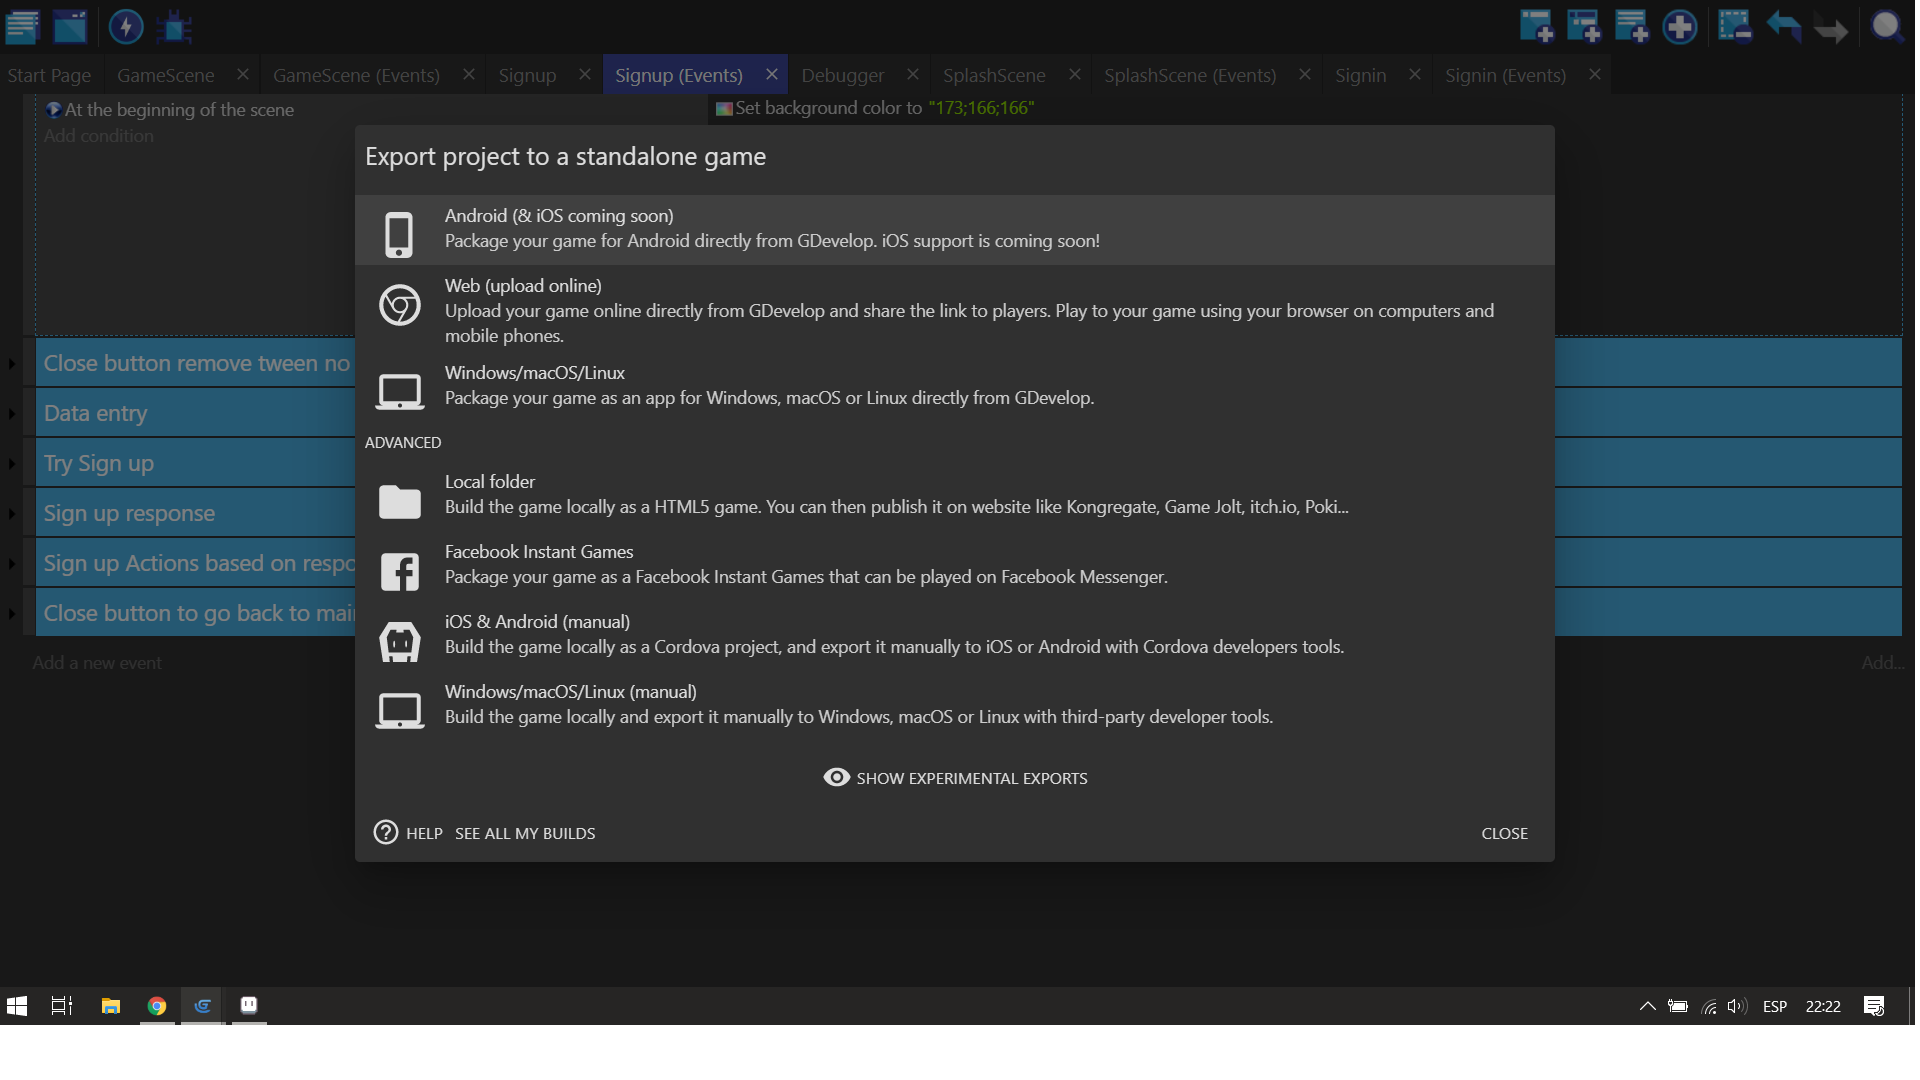This screenshot has width=1920, height=1080.
Task: Select the Signup (Events) tab
Action: tap(678, 74)
